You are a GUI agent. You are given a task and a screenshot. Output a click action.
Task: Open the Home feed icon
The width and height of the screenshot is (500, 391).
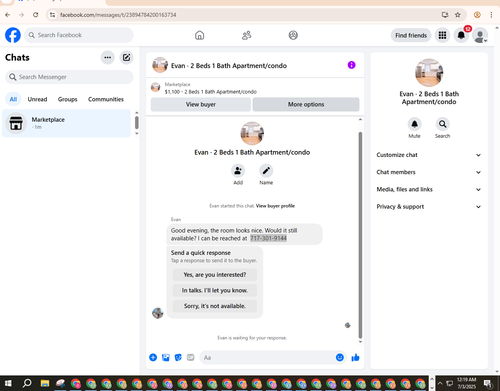199,35
